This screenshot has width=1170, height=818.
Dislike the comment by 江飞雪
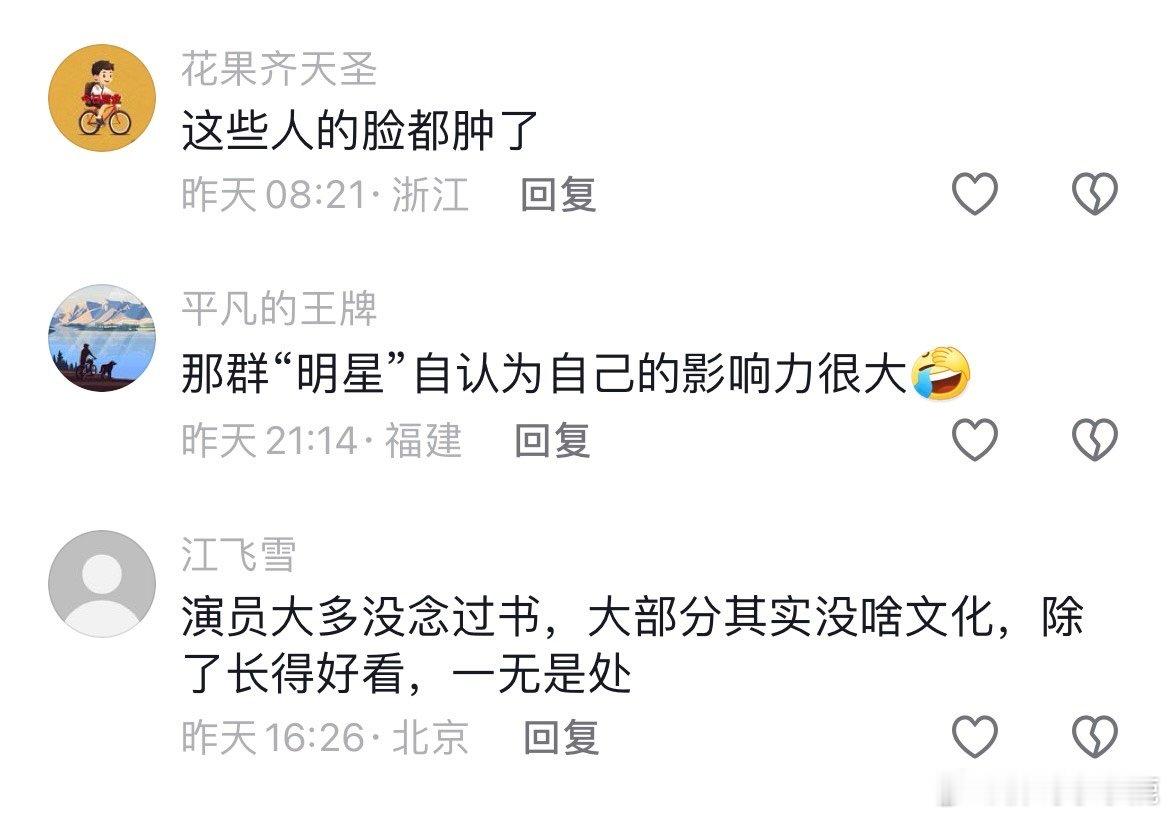point(1095,736)
